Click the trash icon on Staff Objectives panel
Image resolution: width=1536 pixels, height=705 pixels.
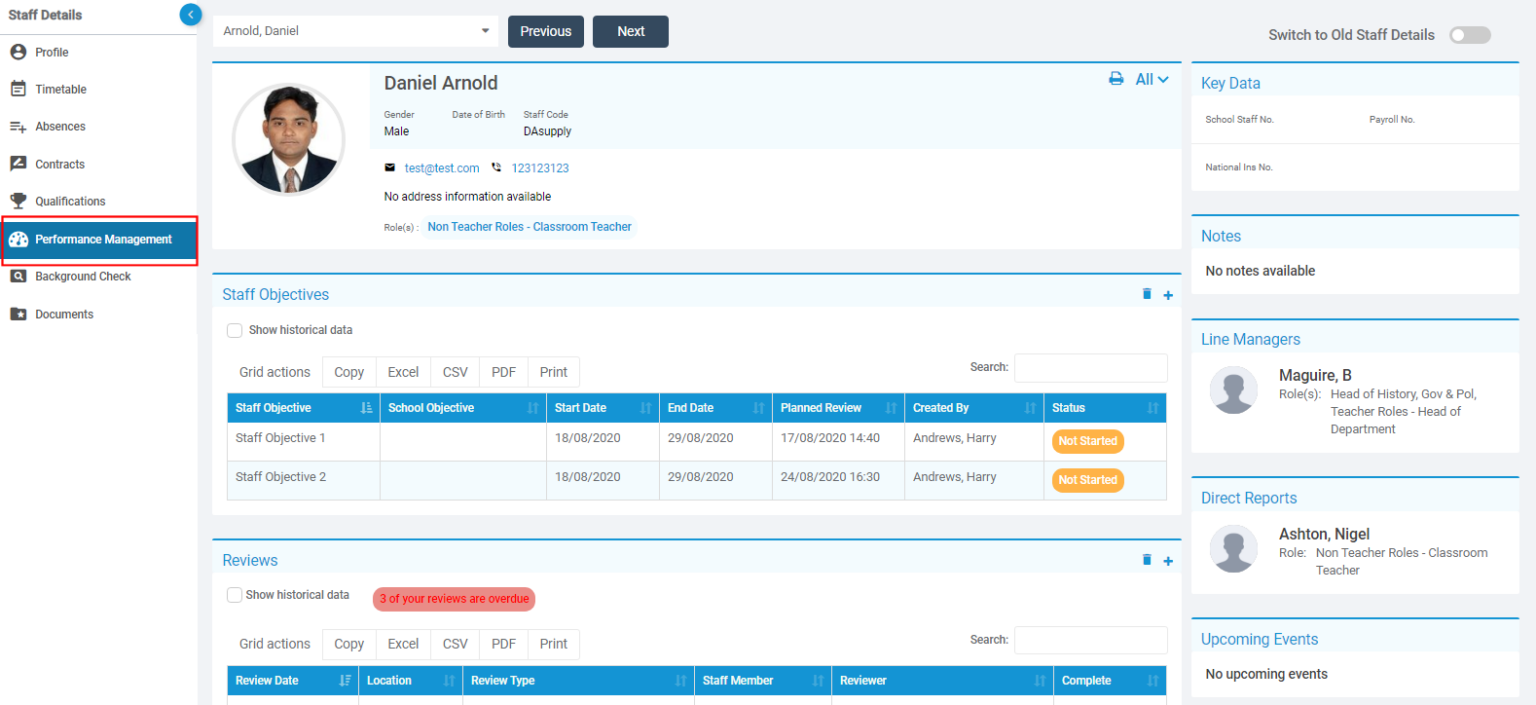[1147, 294]
